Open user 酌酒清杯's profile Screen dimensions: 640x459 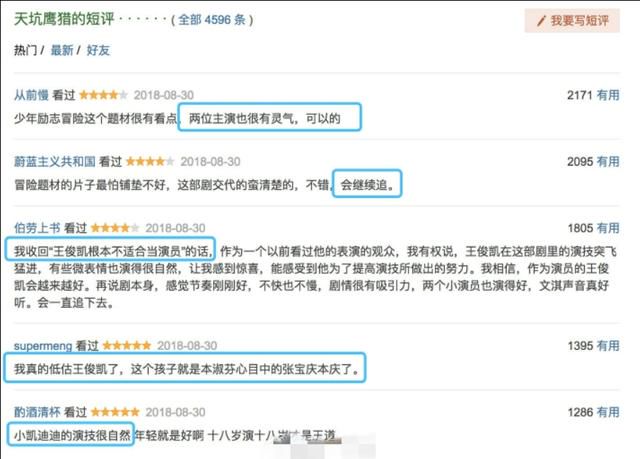pyautogui.click(x=37, y=412)
